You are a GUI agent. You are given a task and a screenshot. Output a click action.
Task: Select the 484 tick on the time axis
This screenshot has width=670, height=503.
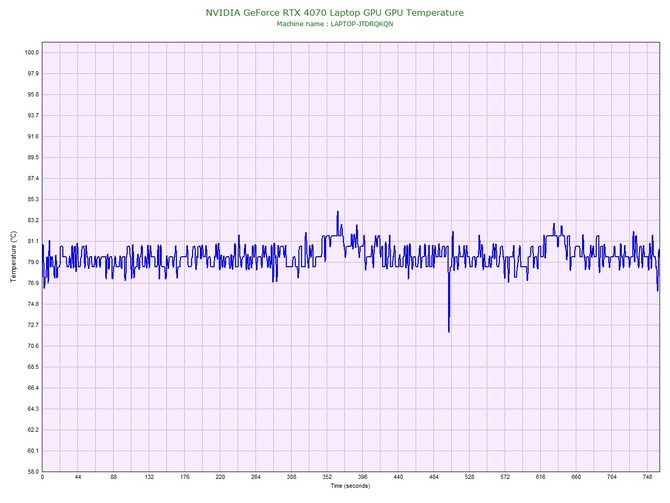click(x=434, y=478)
